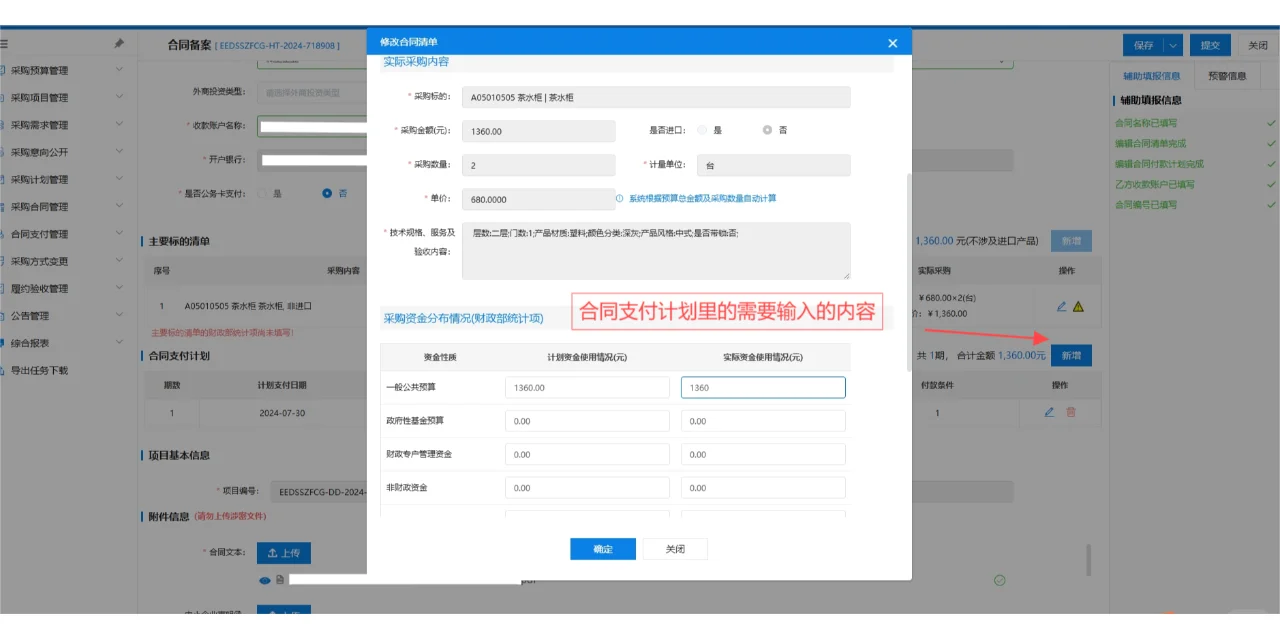Click the 保存 button

point(1143,45)
